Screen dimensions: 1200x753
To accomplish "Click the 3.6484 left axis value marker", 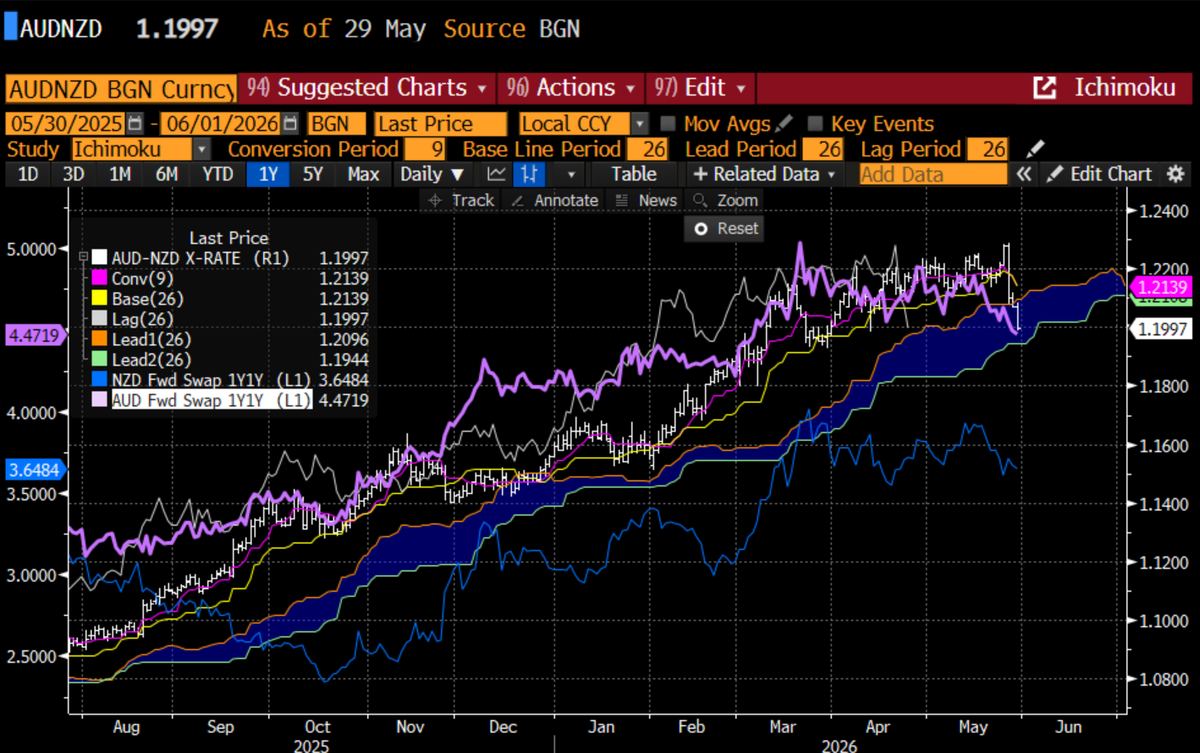I will coord(35,468).
